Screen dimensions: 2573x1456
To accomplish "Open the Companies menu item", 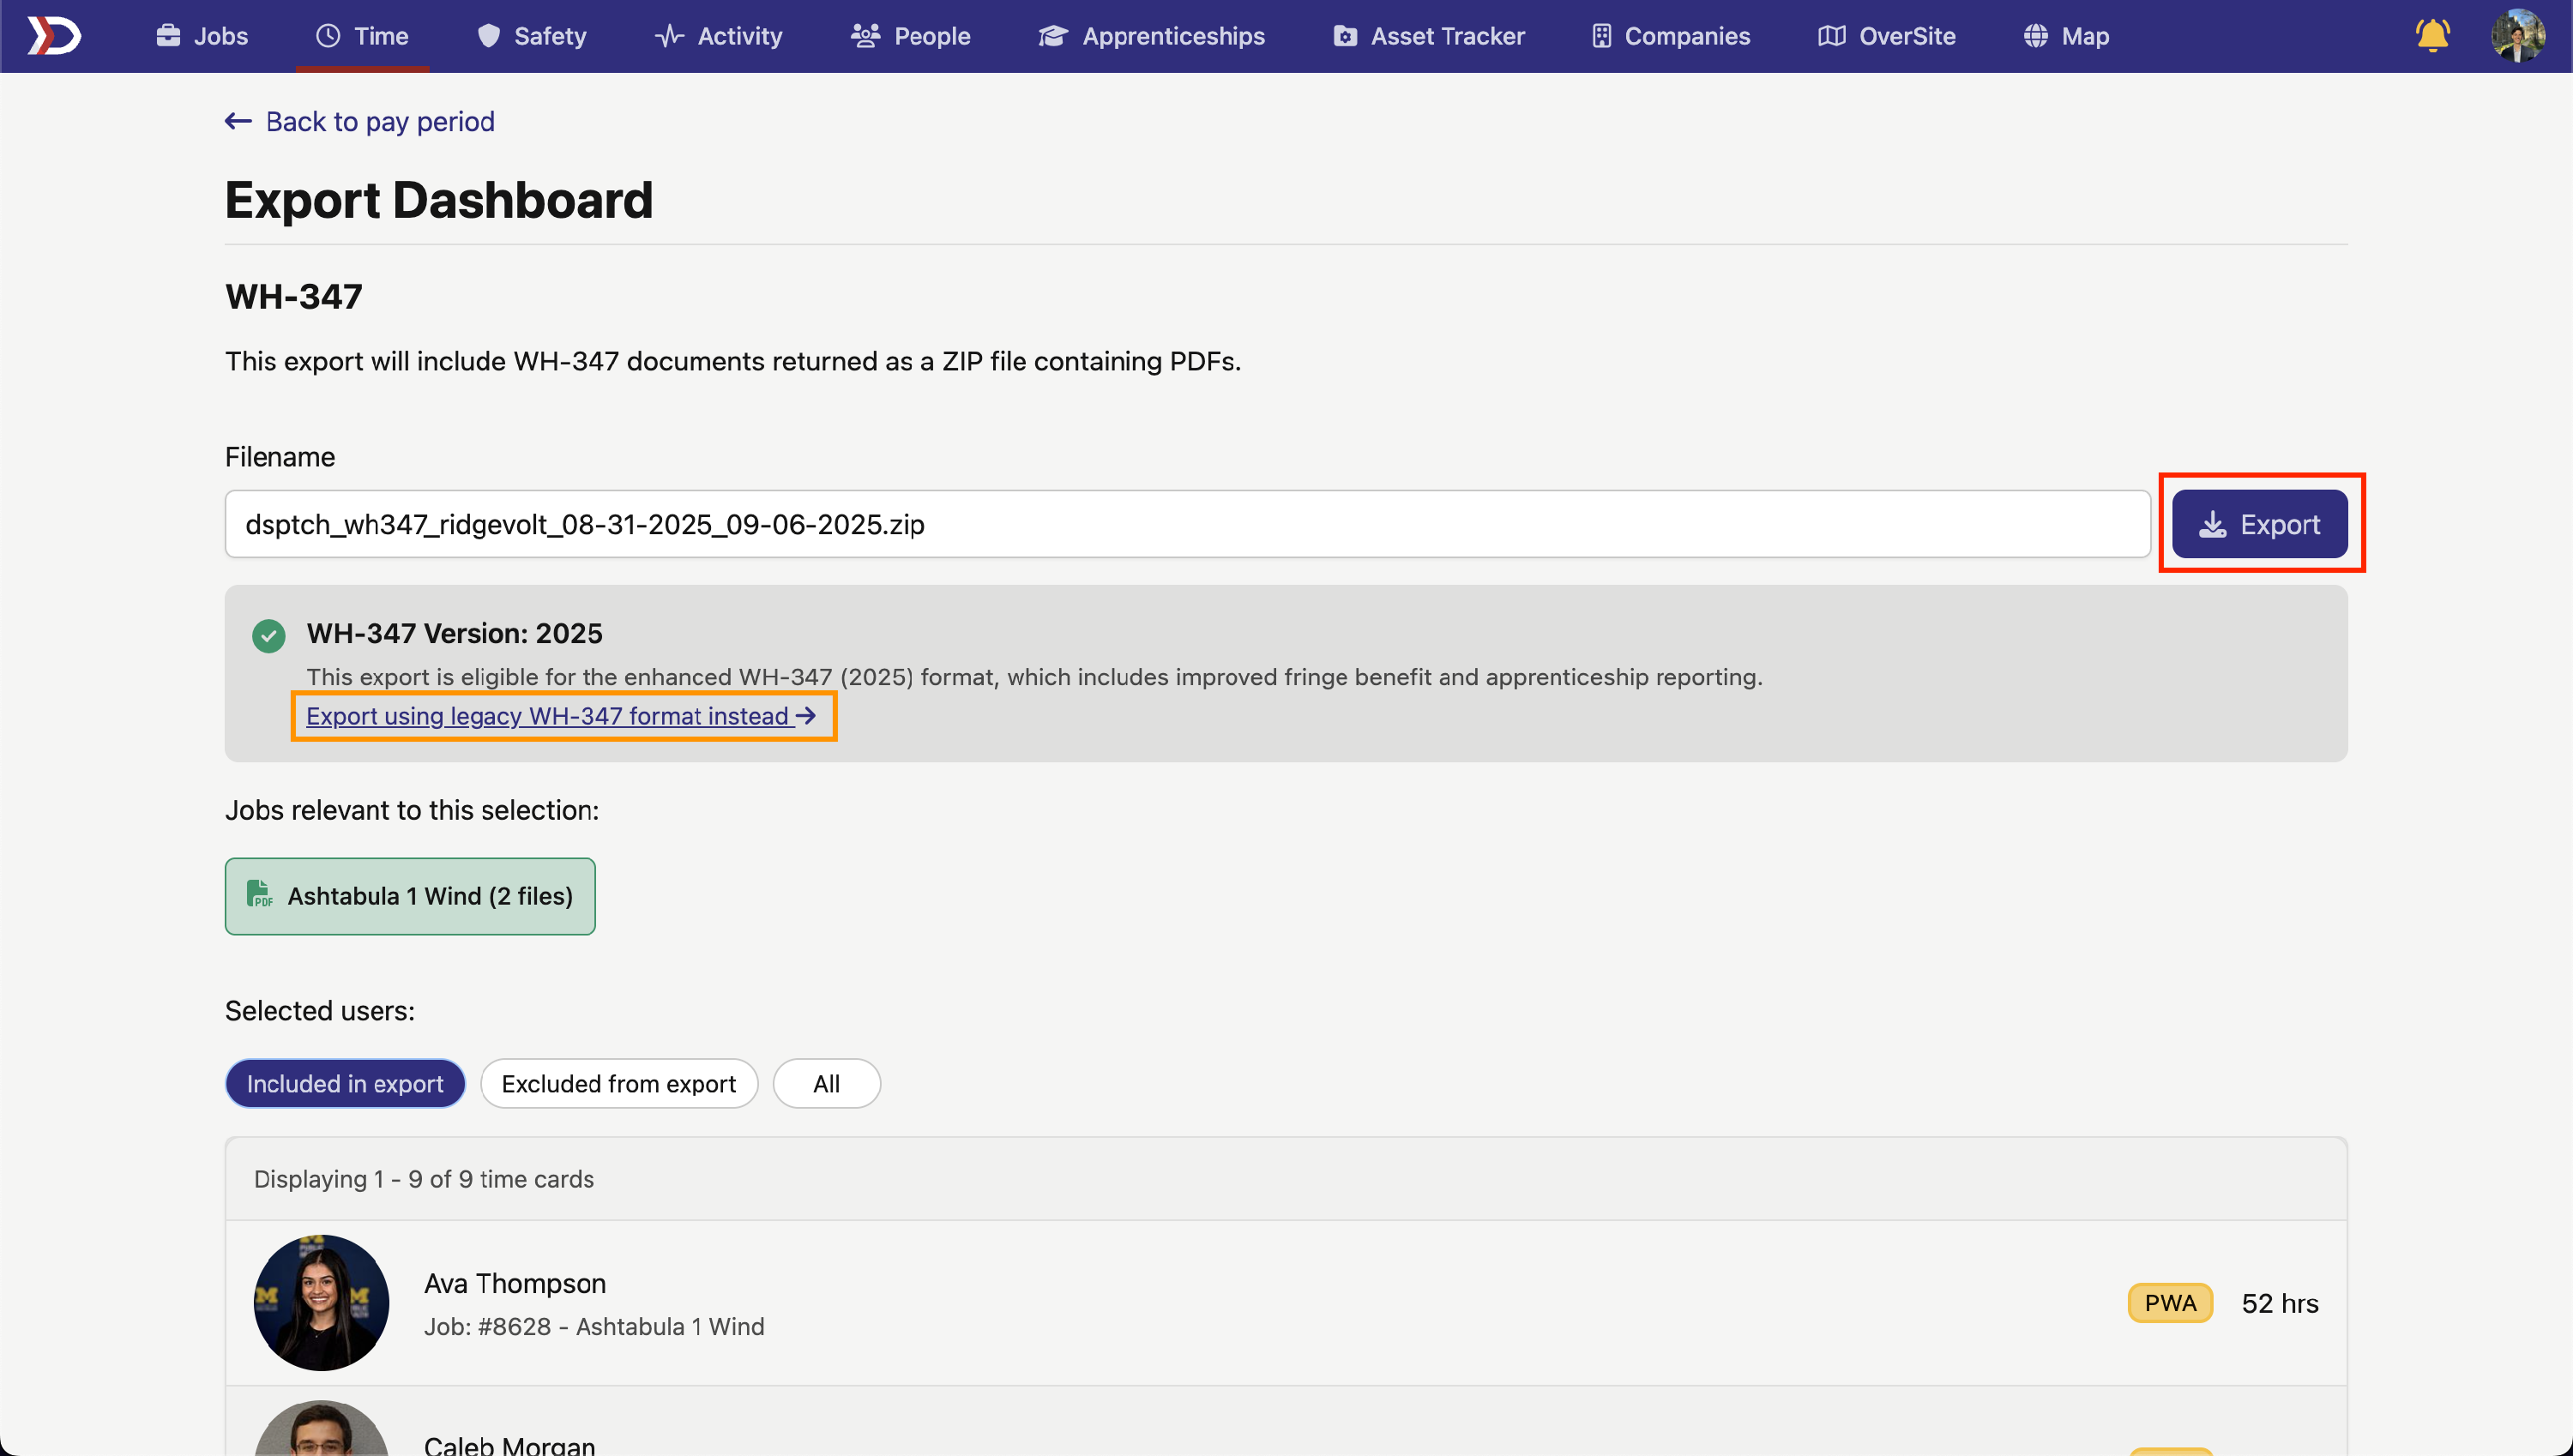I will click(1670, 36).
